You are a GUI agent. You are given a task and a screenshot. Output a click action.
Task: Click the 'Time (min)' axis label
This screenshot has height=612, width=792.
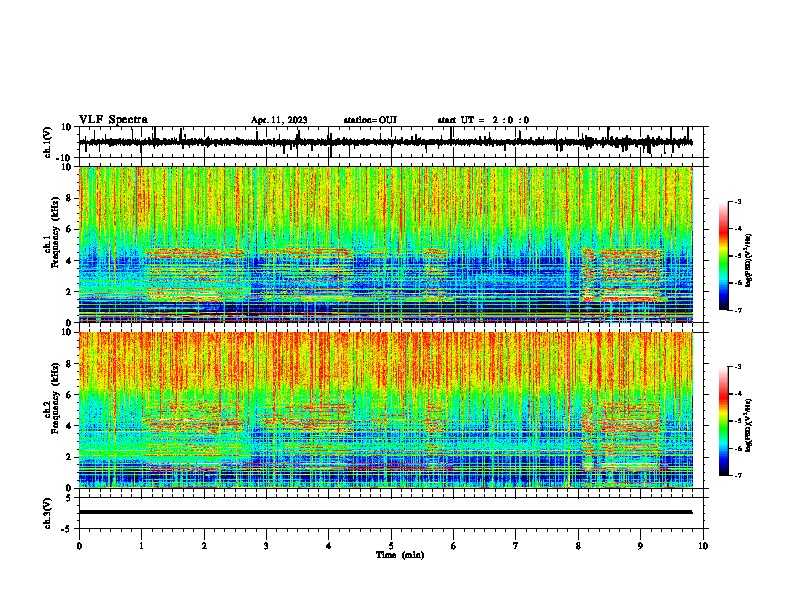pos(400,555)
